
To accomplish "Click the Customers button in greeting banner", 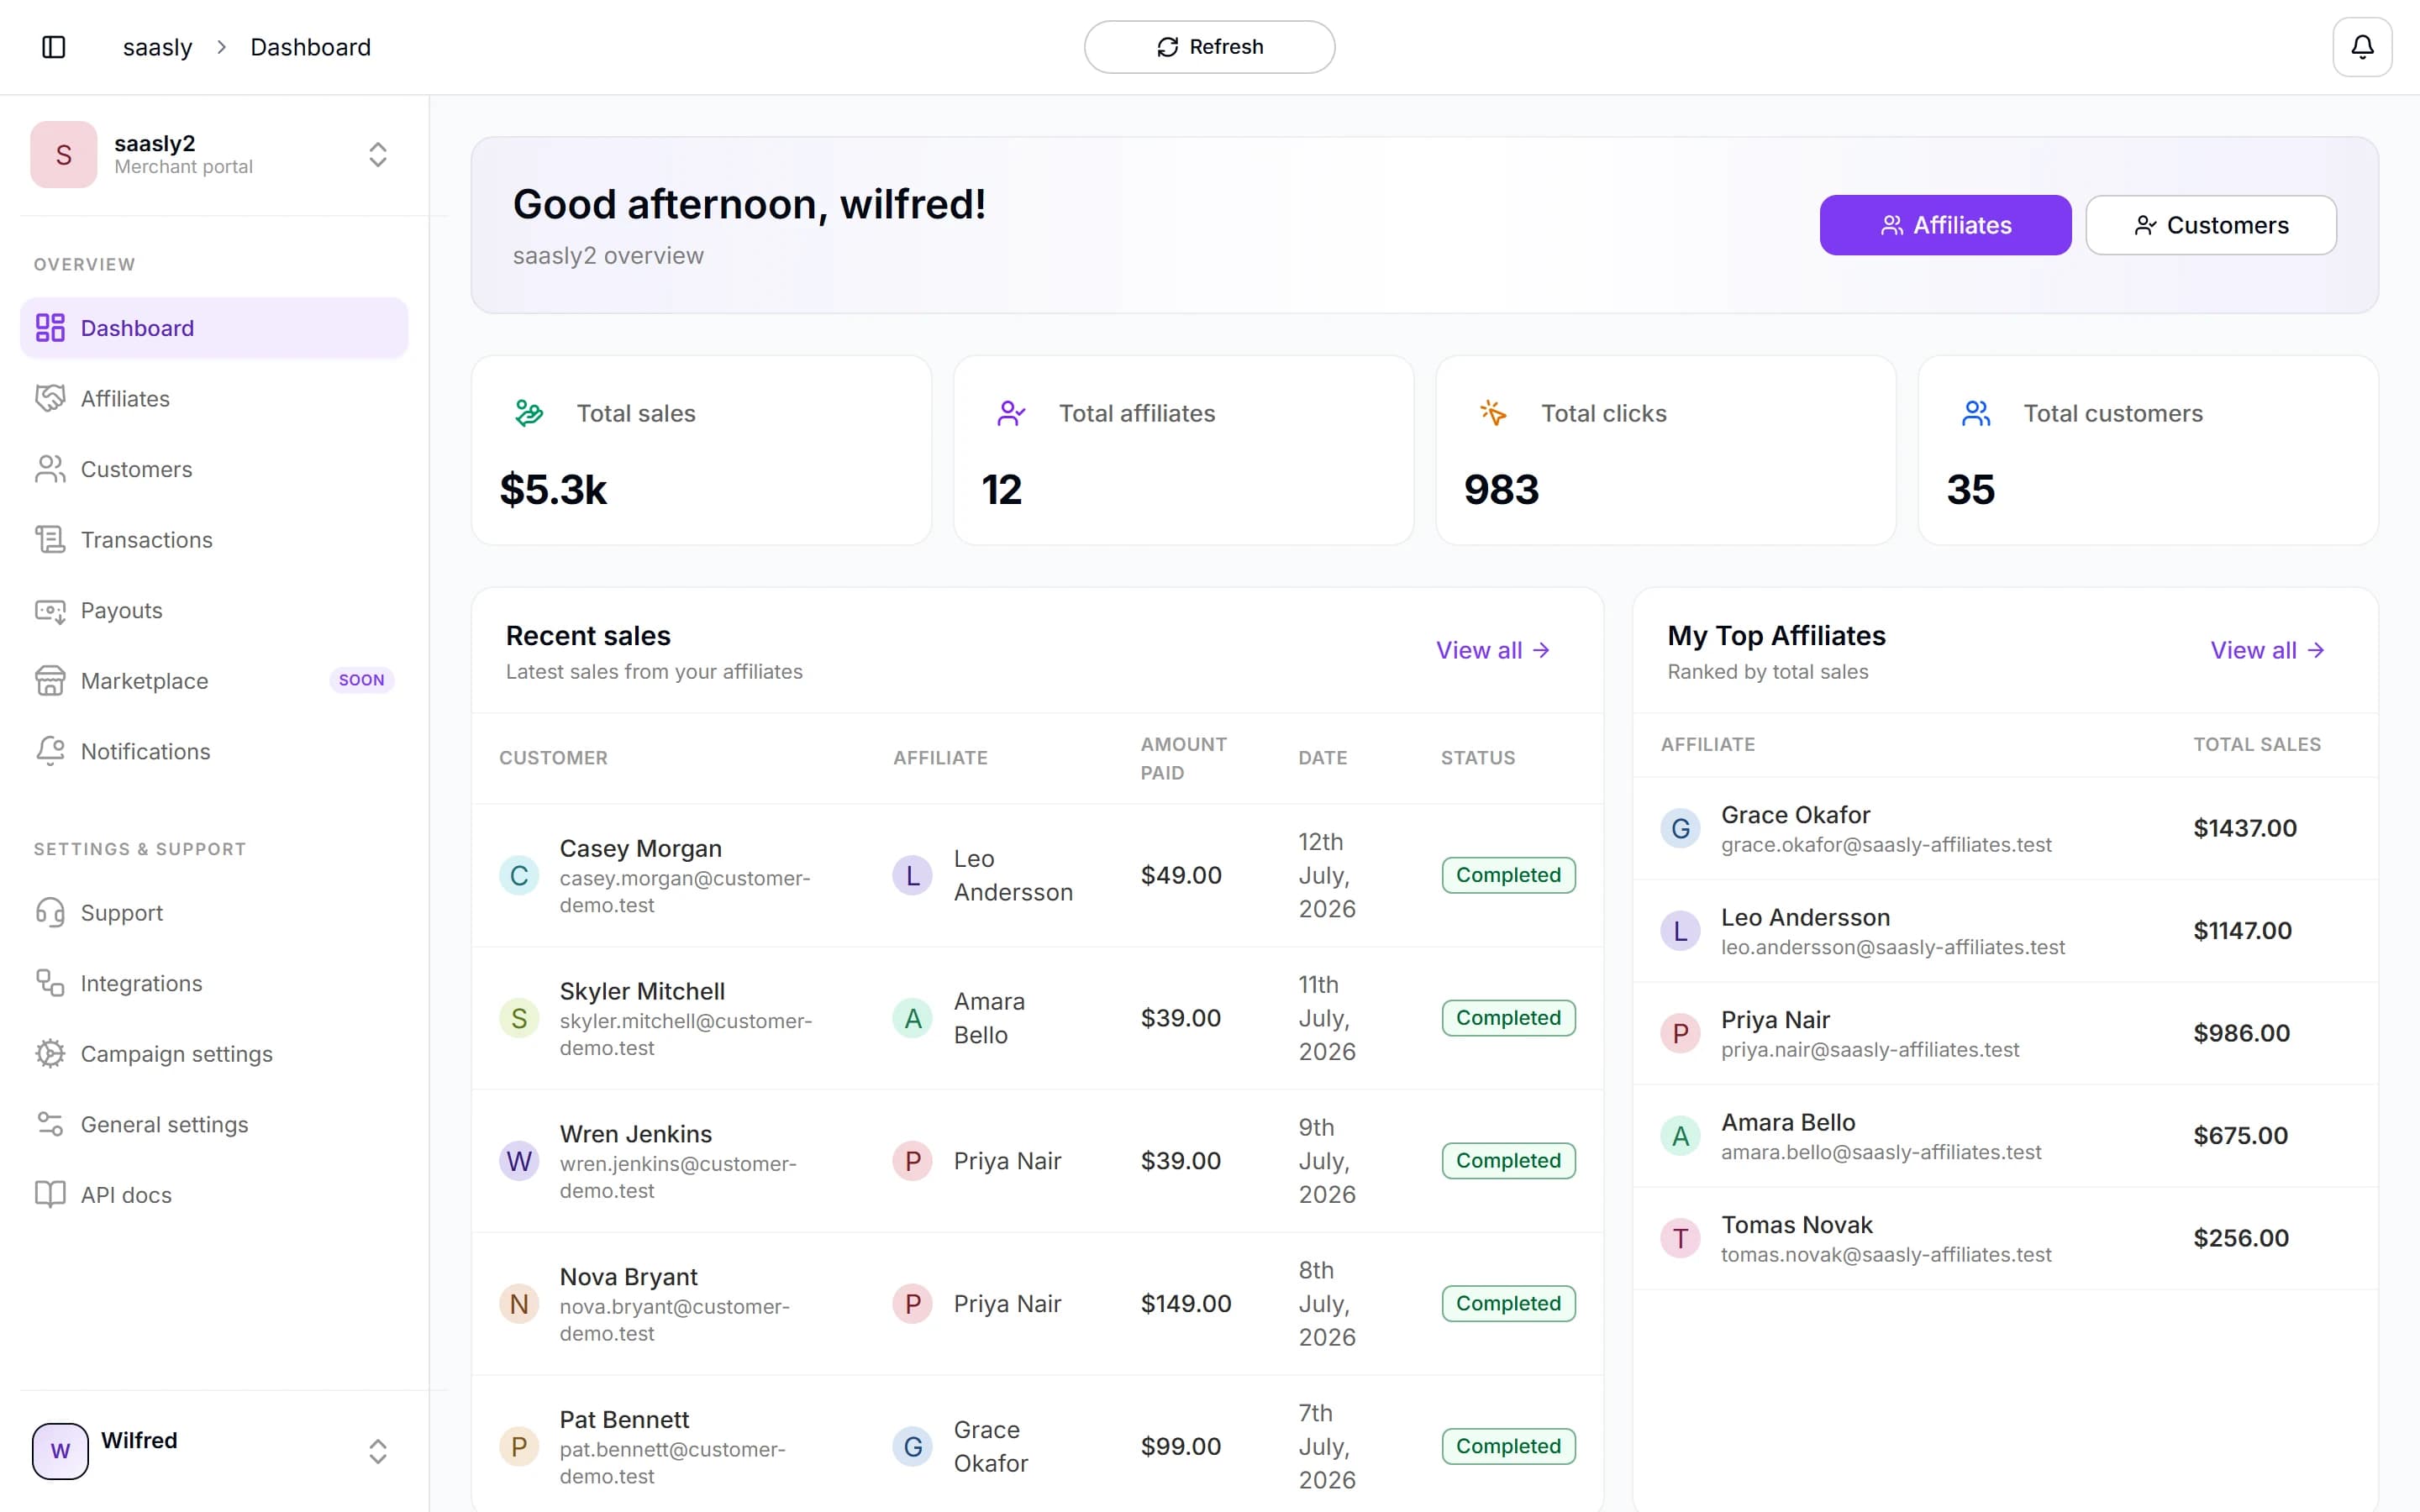I will point(2211,225).
